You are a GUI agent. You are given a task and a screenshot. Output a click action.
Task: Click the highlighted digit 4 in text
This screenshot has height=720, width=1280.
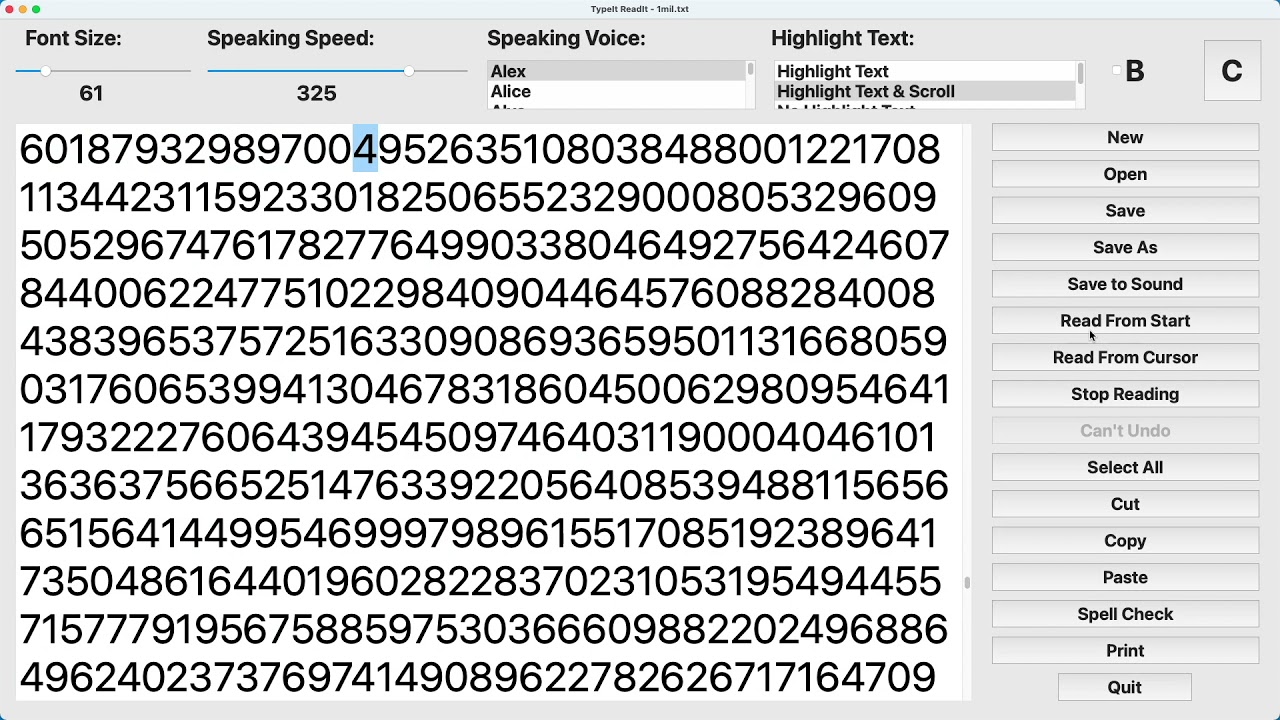(x=365, y=150)
